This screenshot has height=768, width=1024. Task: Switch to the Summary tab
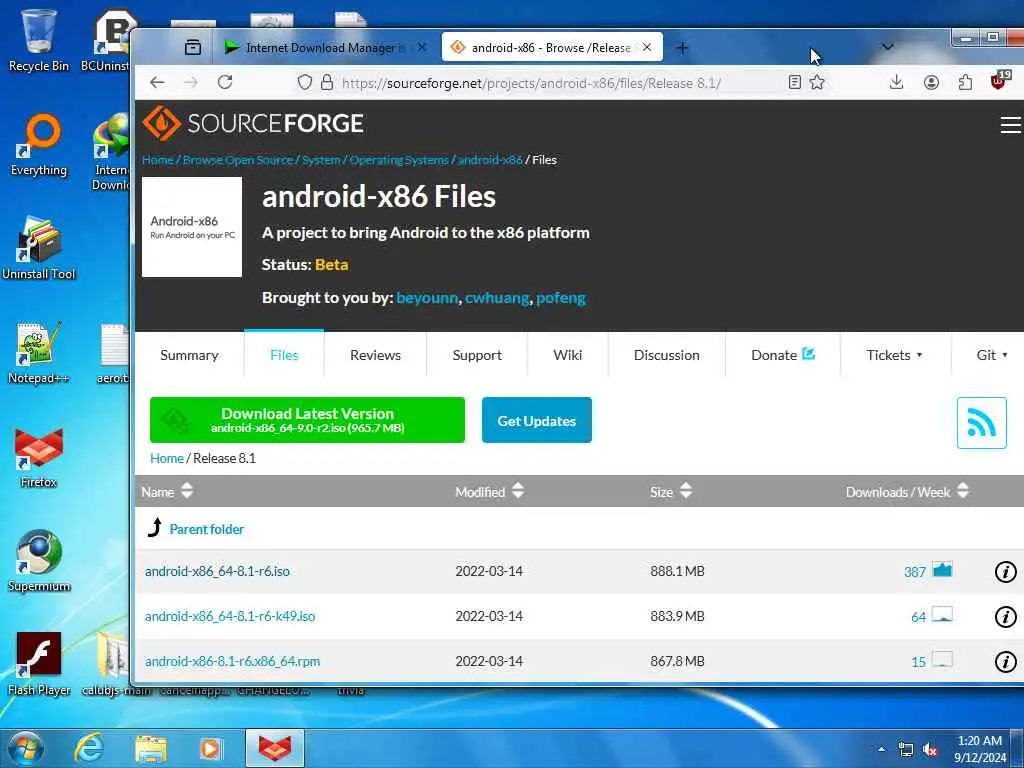(x=189, y=355)
